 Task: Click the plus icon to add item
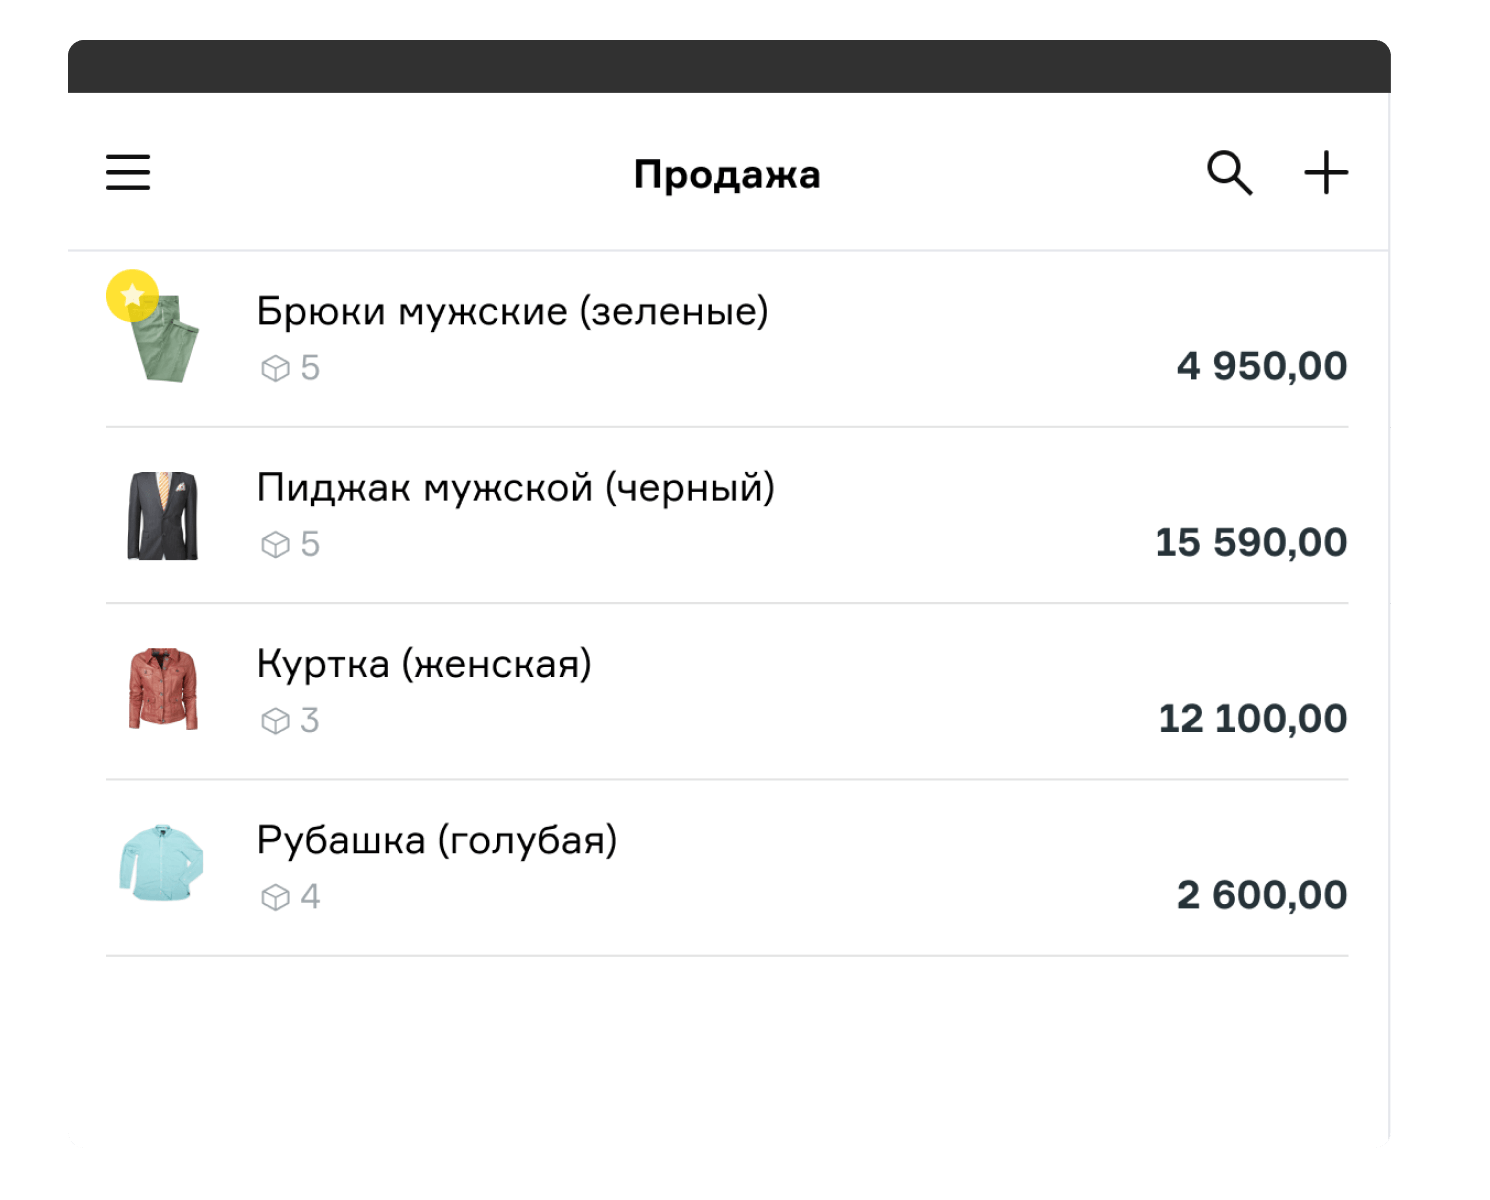(x=1326, y=173)
